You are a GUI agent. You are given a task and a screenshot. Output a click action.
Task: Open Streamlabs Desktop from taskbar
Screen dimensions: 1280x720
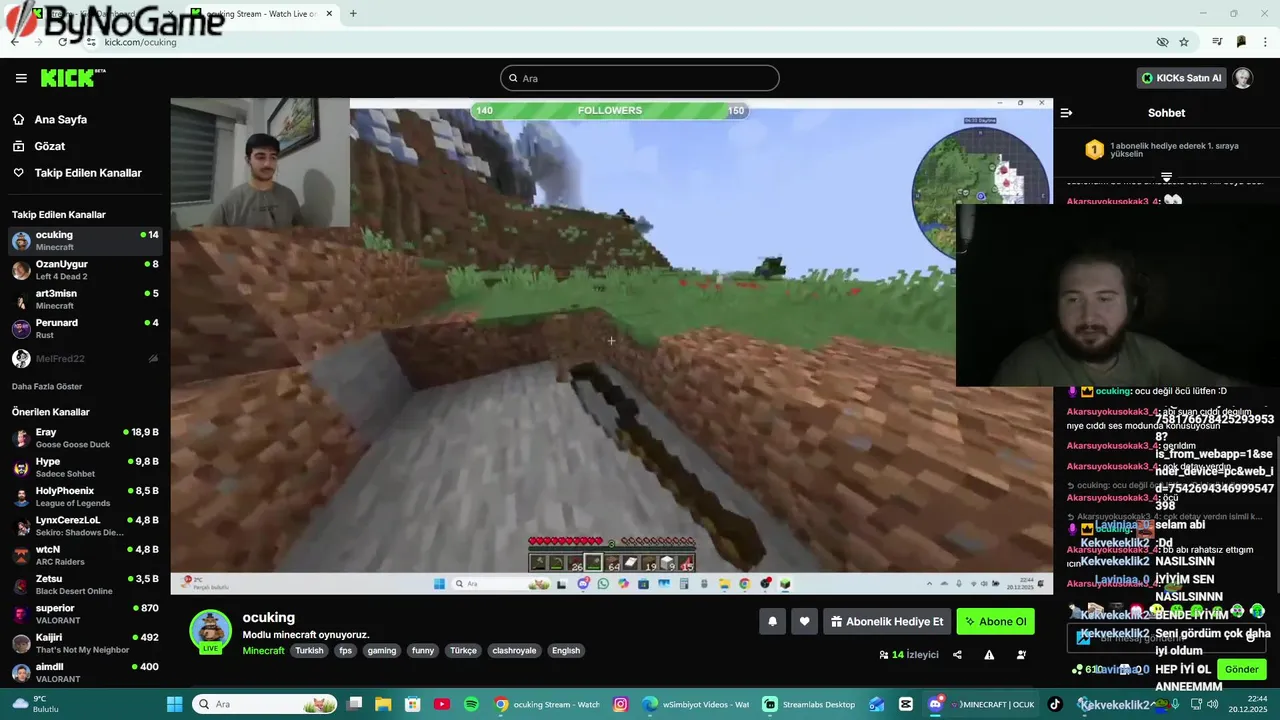coord(810,704)
